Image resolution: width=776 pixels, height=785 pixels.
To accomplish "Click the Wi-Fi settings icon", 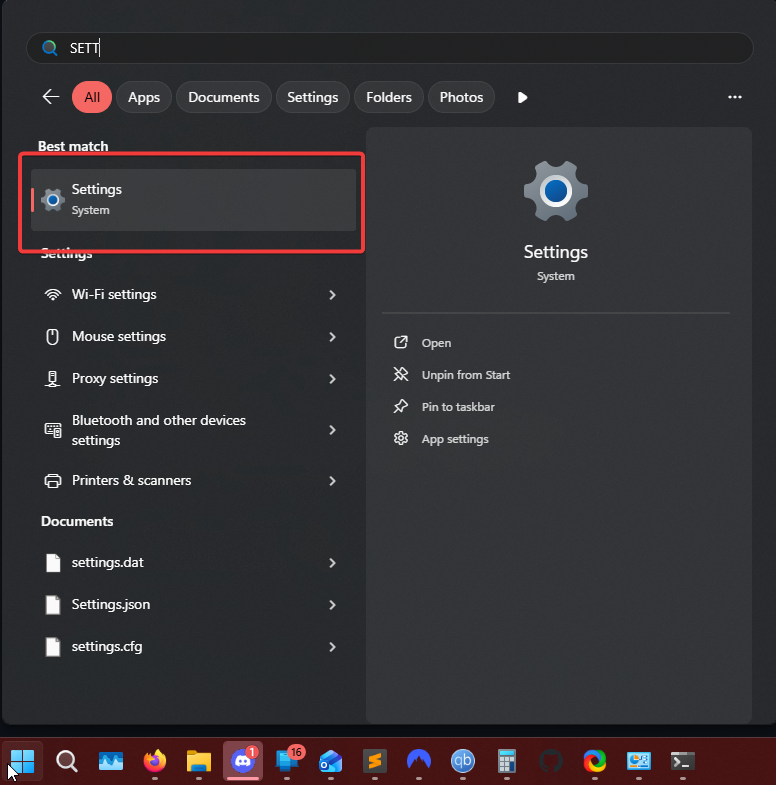I will (53, 294).
